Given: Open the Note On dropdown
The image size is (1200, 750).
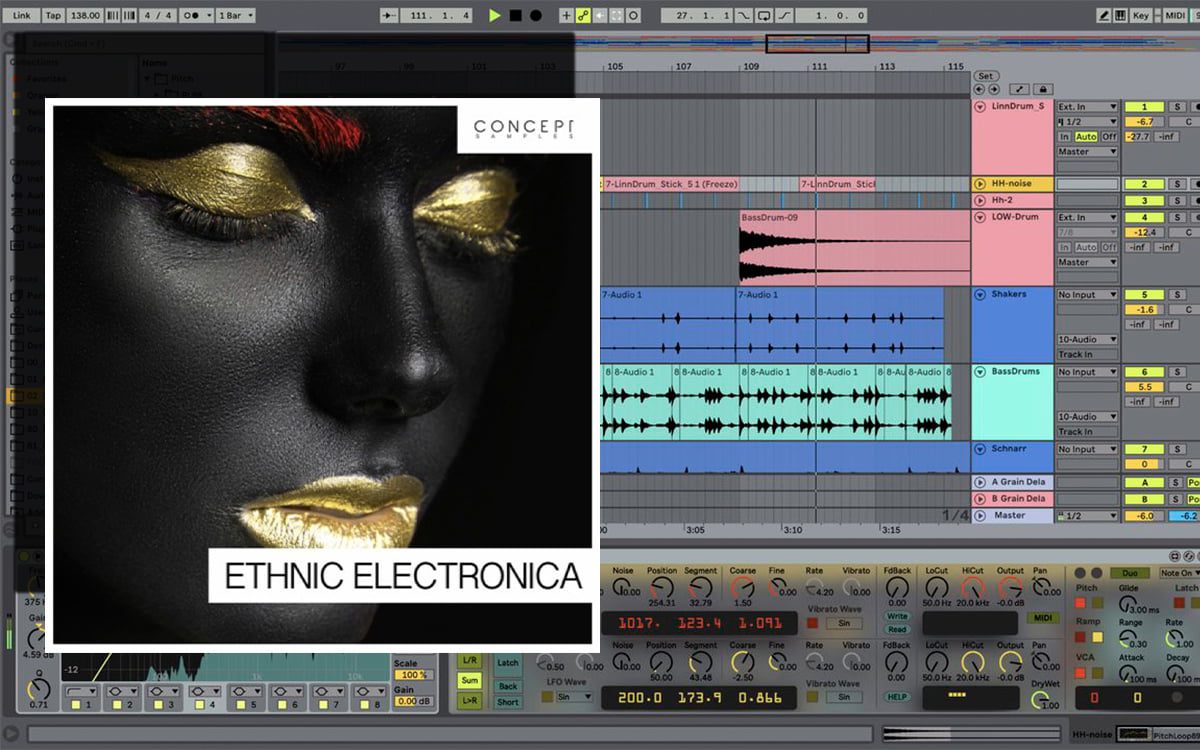Looking at the screenshot, I should tap(1179, 573).
